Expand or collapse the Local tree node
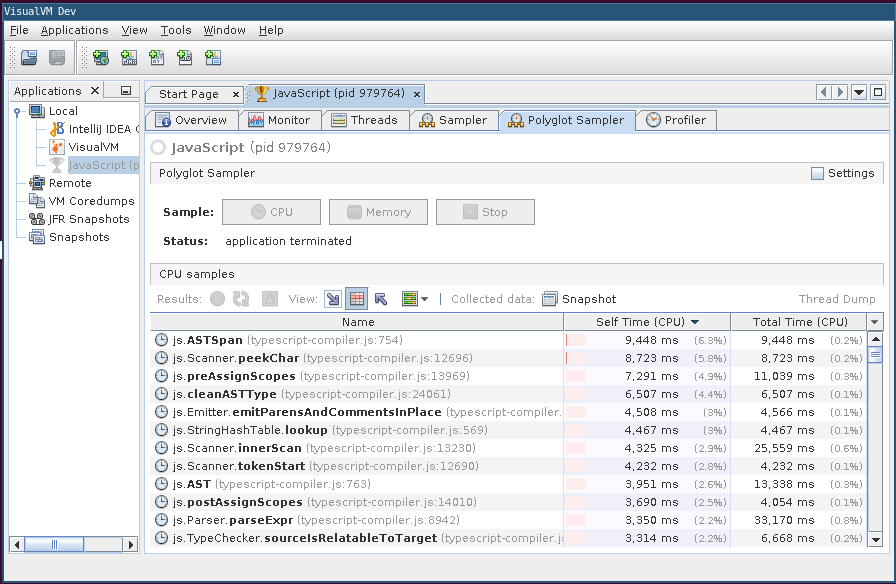Image resolution: width=896 pixels, height=584 pixels. 17,111
